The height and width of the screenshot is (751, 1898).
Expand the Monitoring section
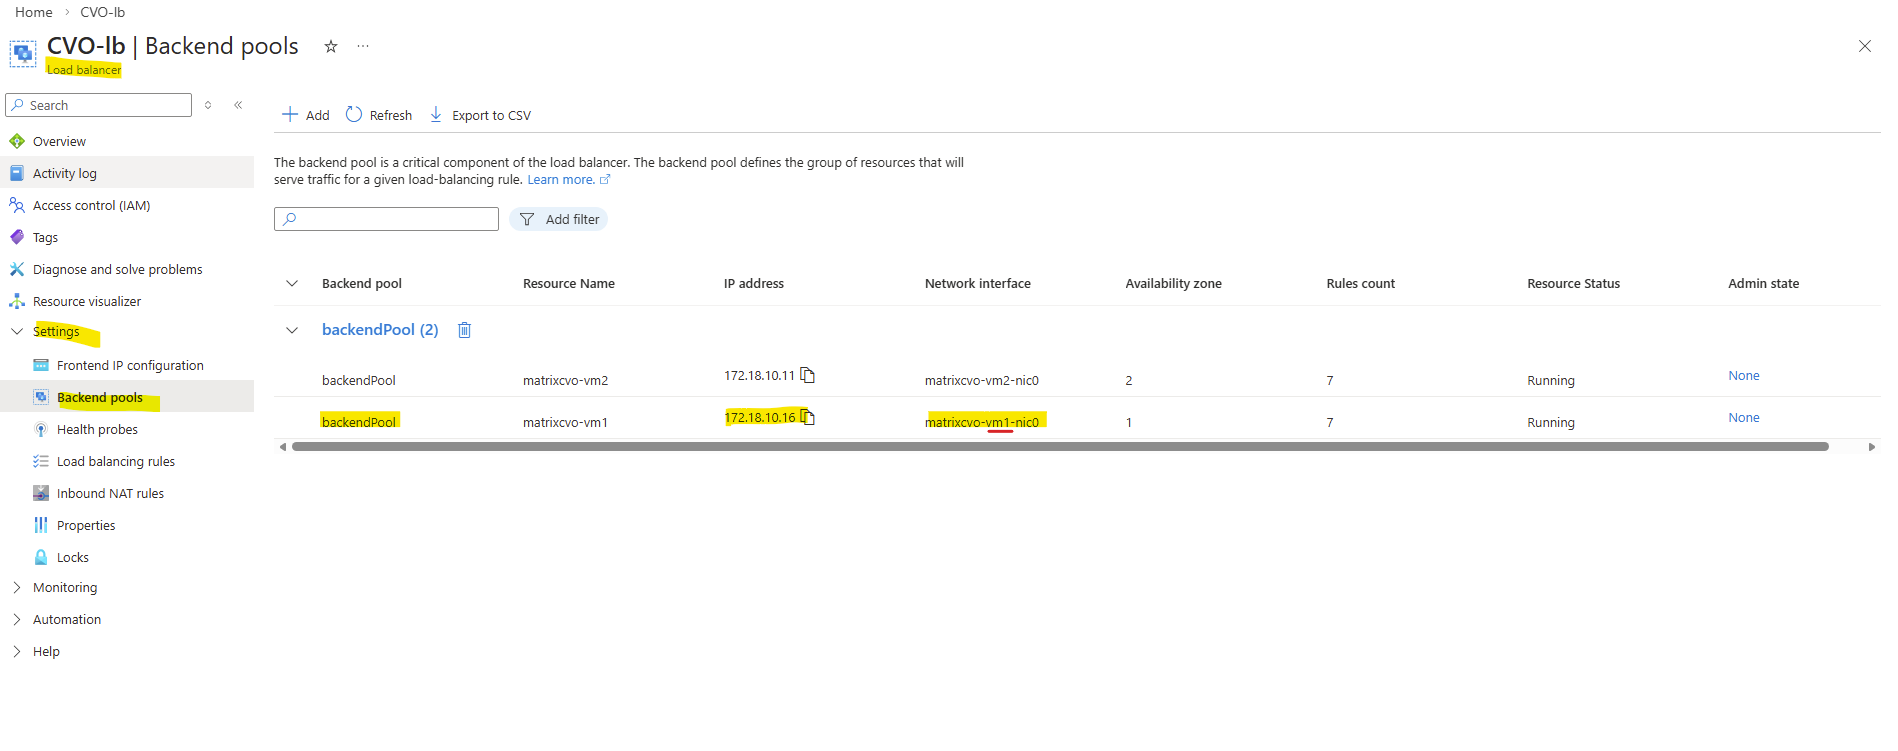[x=17, y=588]
